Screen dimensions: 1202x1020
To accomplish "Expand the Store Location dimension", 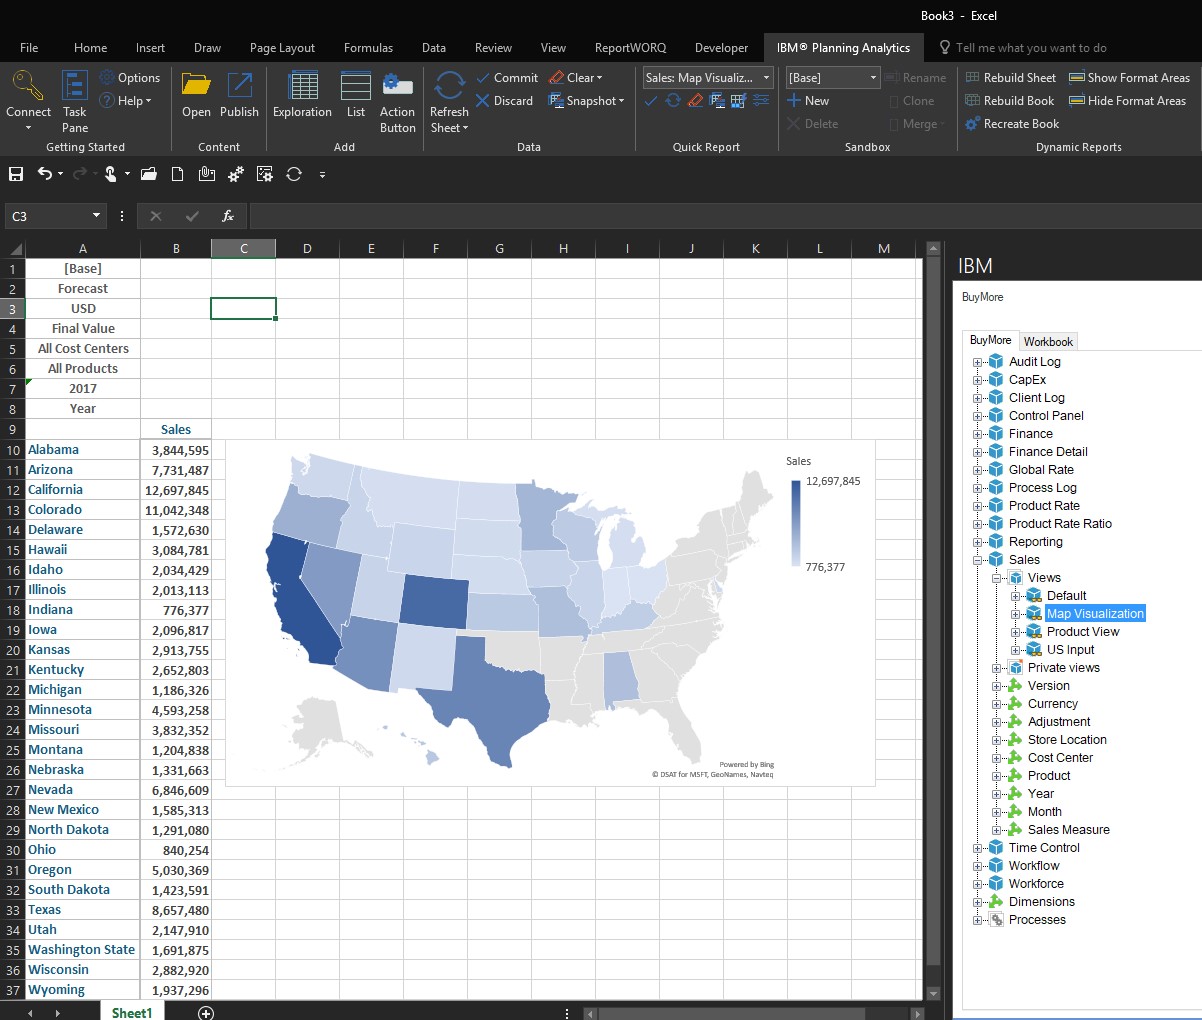I will coord(997,740).
